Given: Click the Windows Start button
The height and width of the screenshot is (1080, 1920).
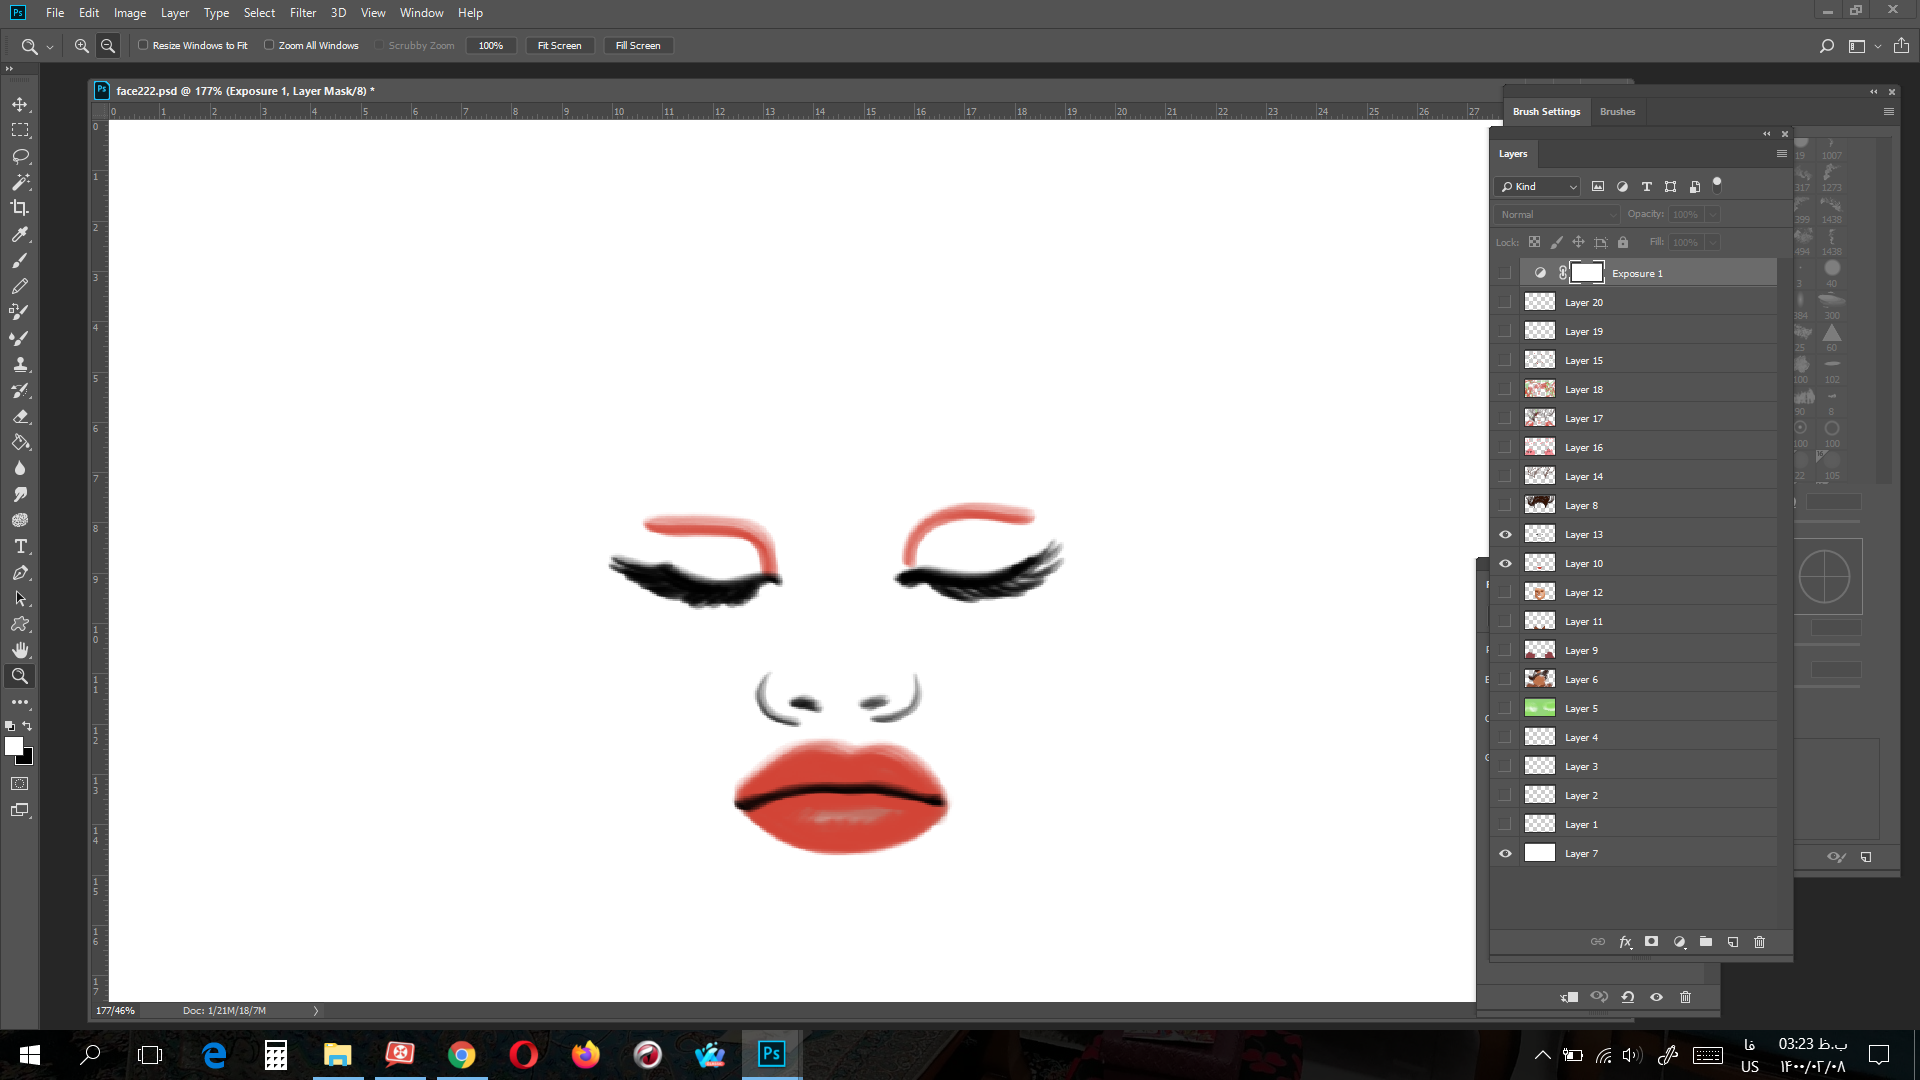Looking at the screenshot, I should click(29, 1055).
